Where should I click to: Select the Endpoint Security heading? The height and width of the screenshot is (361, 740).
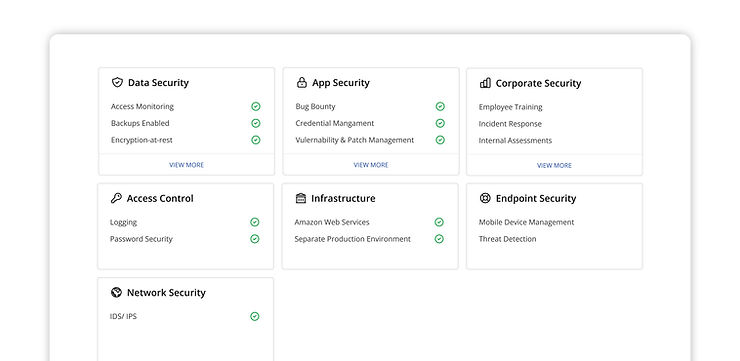(x=536, y=198)
